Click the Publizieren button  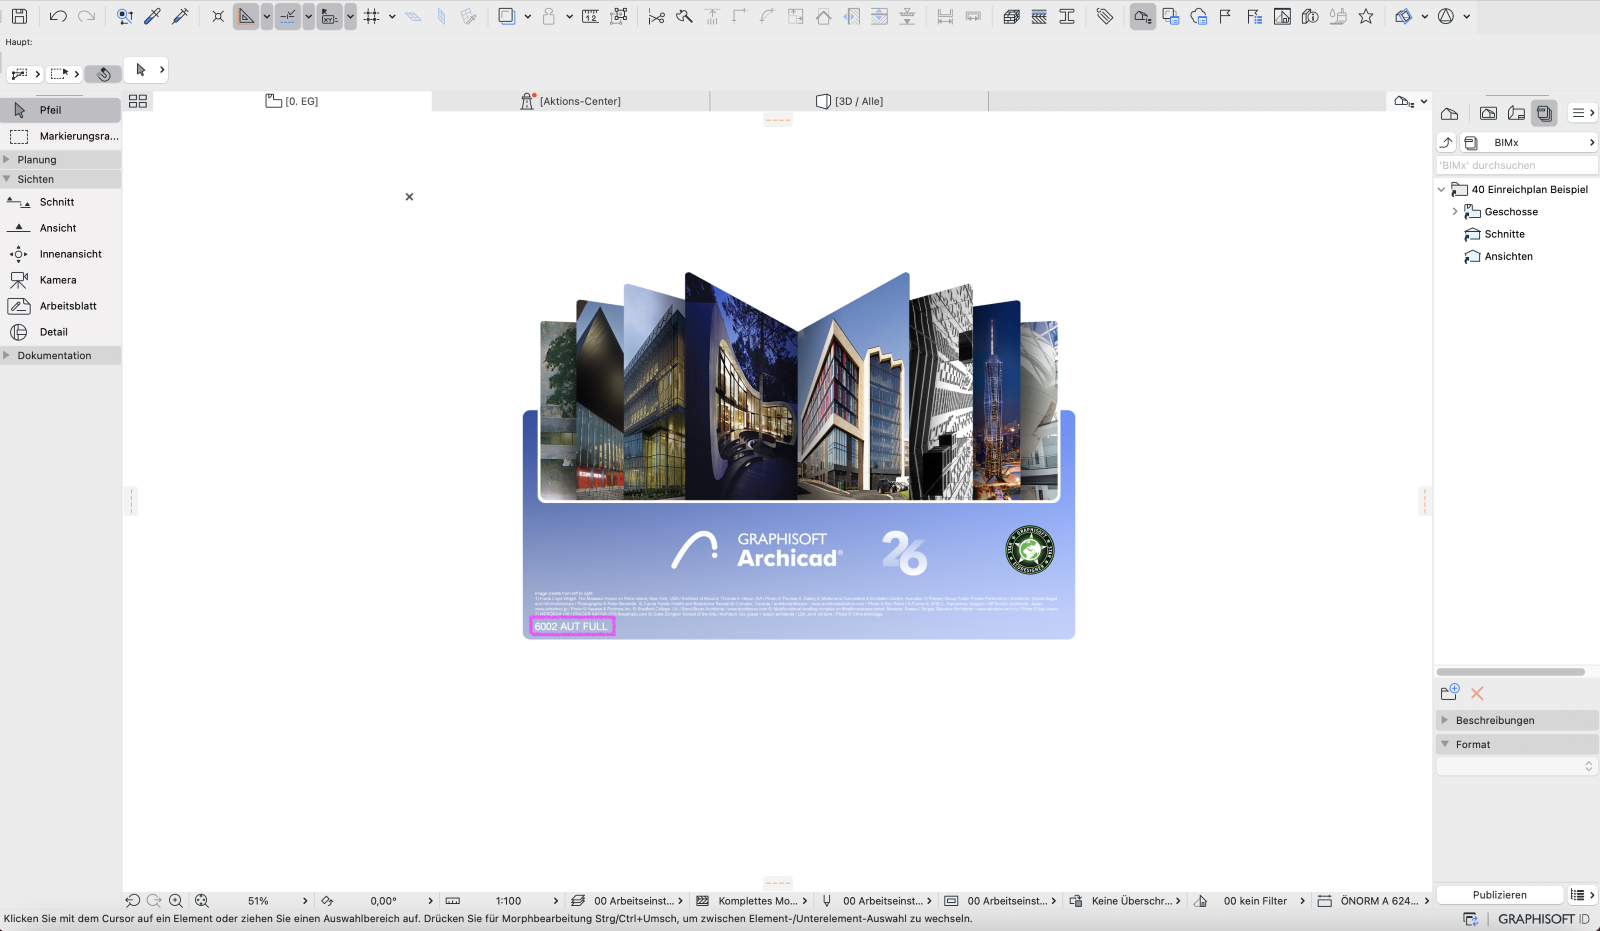[1500, 895]
